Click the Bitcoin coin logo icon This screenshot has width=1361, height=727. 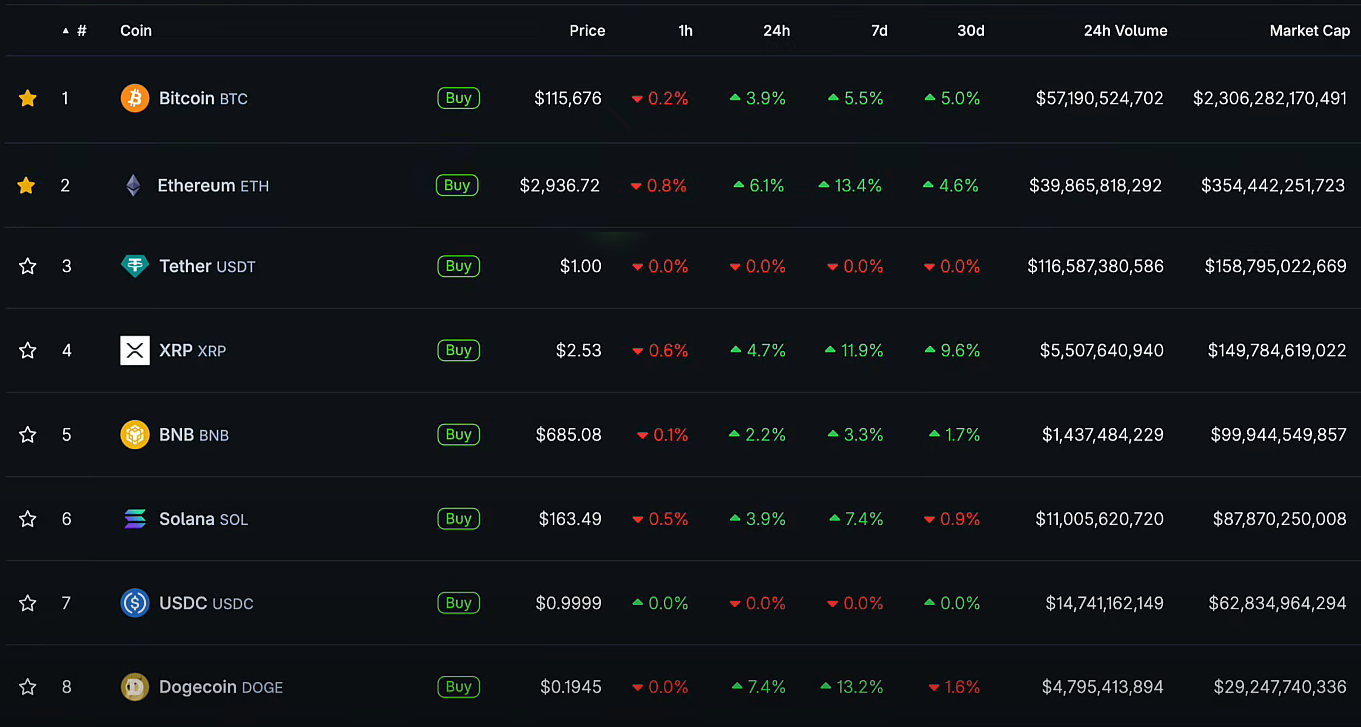point(135,98)
